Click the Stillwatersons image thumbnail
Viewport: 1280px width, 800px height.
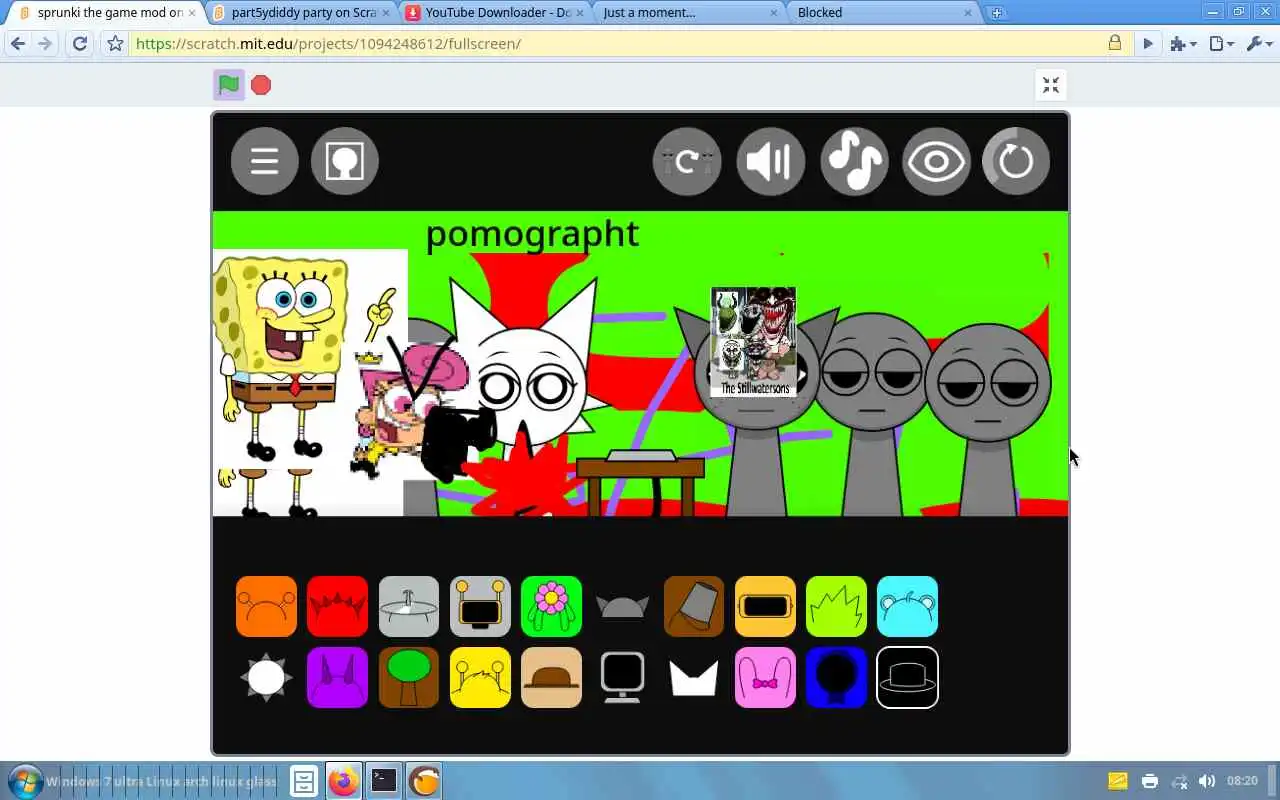tap(753, 342)
